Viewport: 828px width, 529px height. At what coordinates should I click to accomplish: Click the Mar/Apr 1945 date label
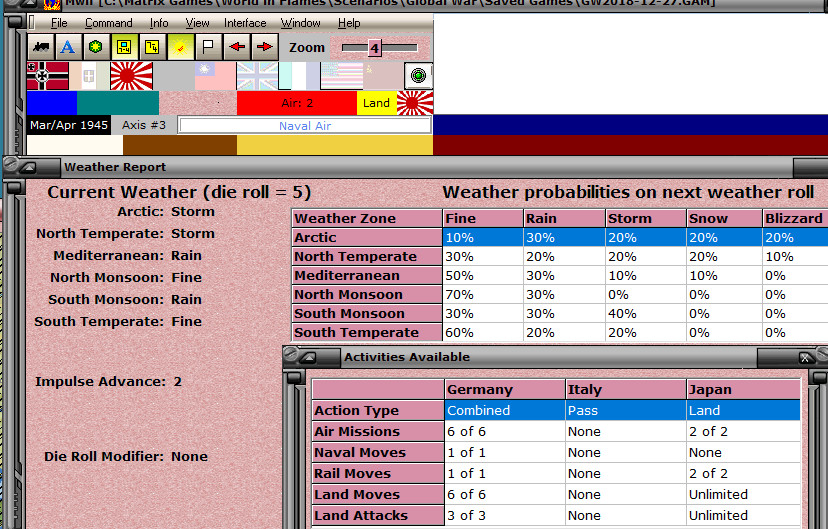(69, 125)
